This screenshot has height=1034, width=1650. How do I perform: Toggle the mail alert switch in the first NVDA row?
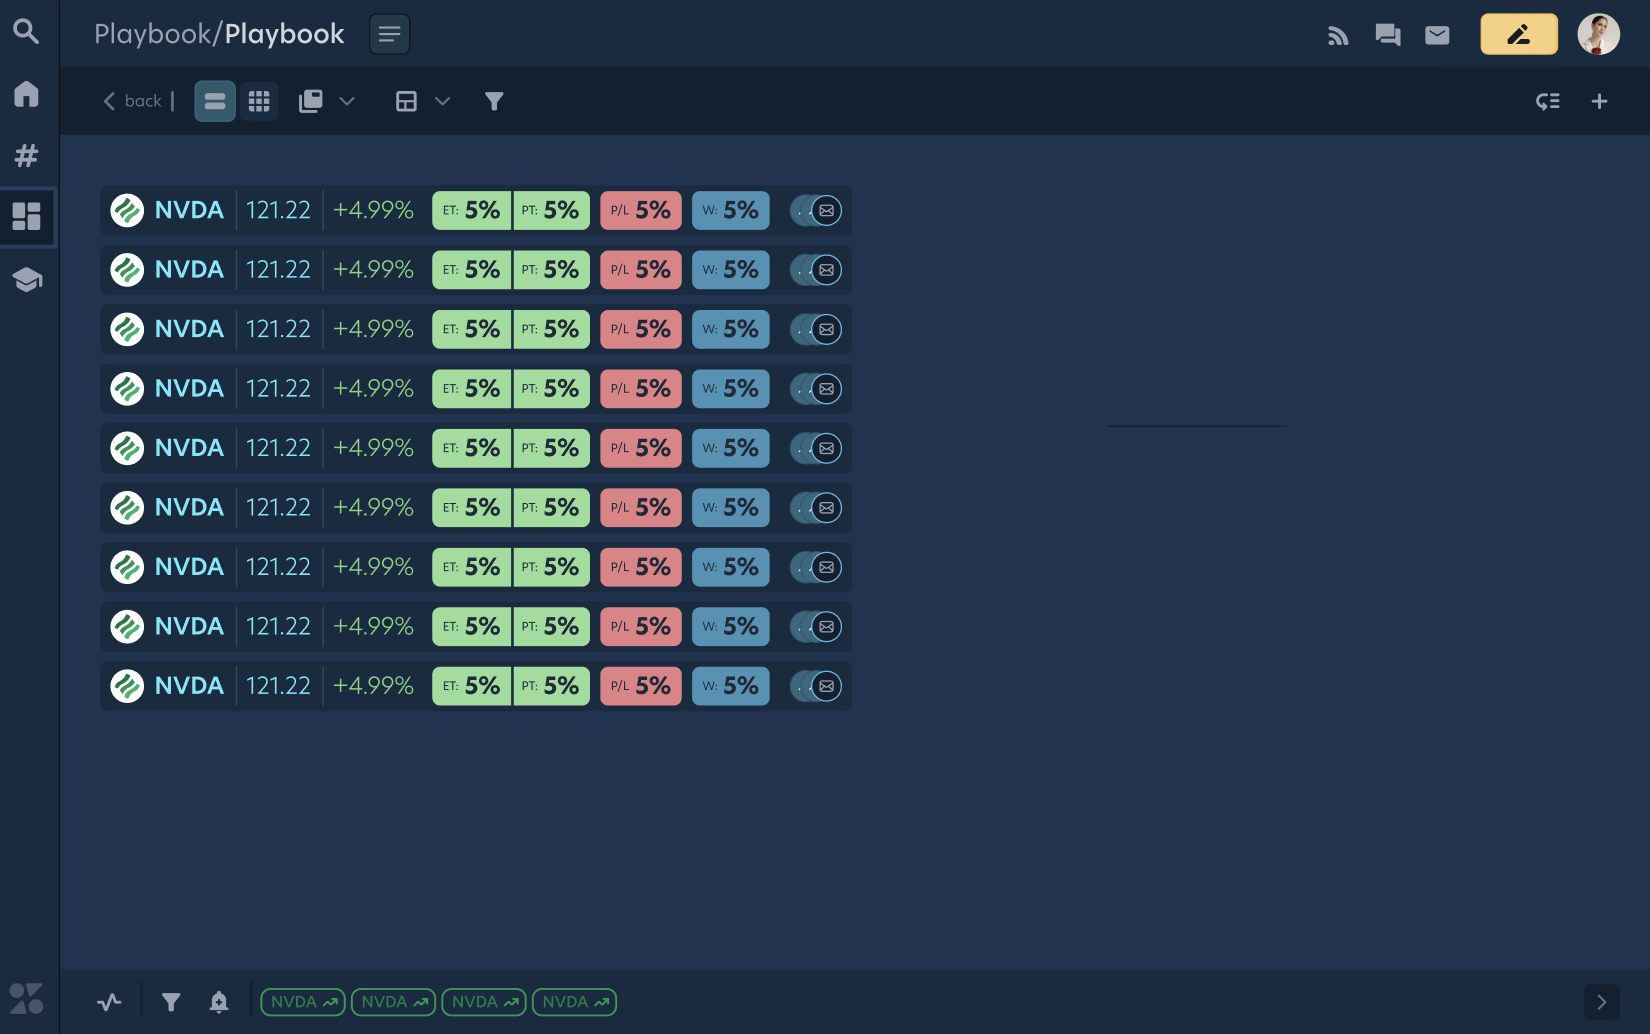pos(816,211)
